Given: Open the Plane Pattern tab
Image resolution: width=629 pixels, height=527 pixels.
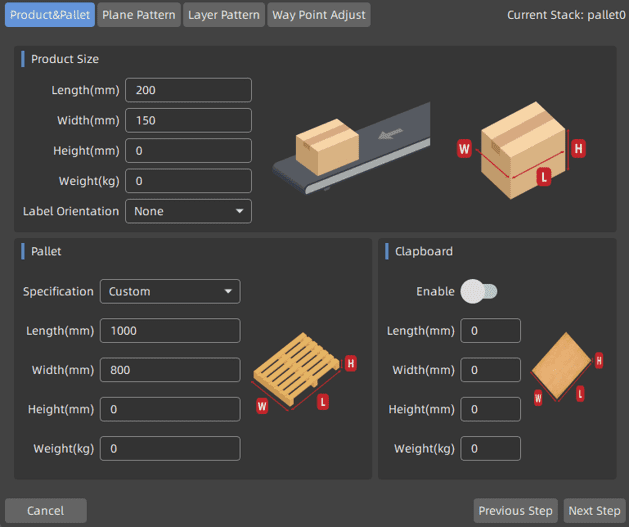Looking at the screenshot, I should coord(139,15).
